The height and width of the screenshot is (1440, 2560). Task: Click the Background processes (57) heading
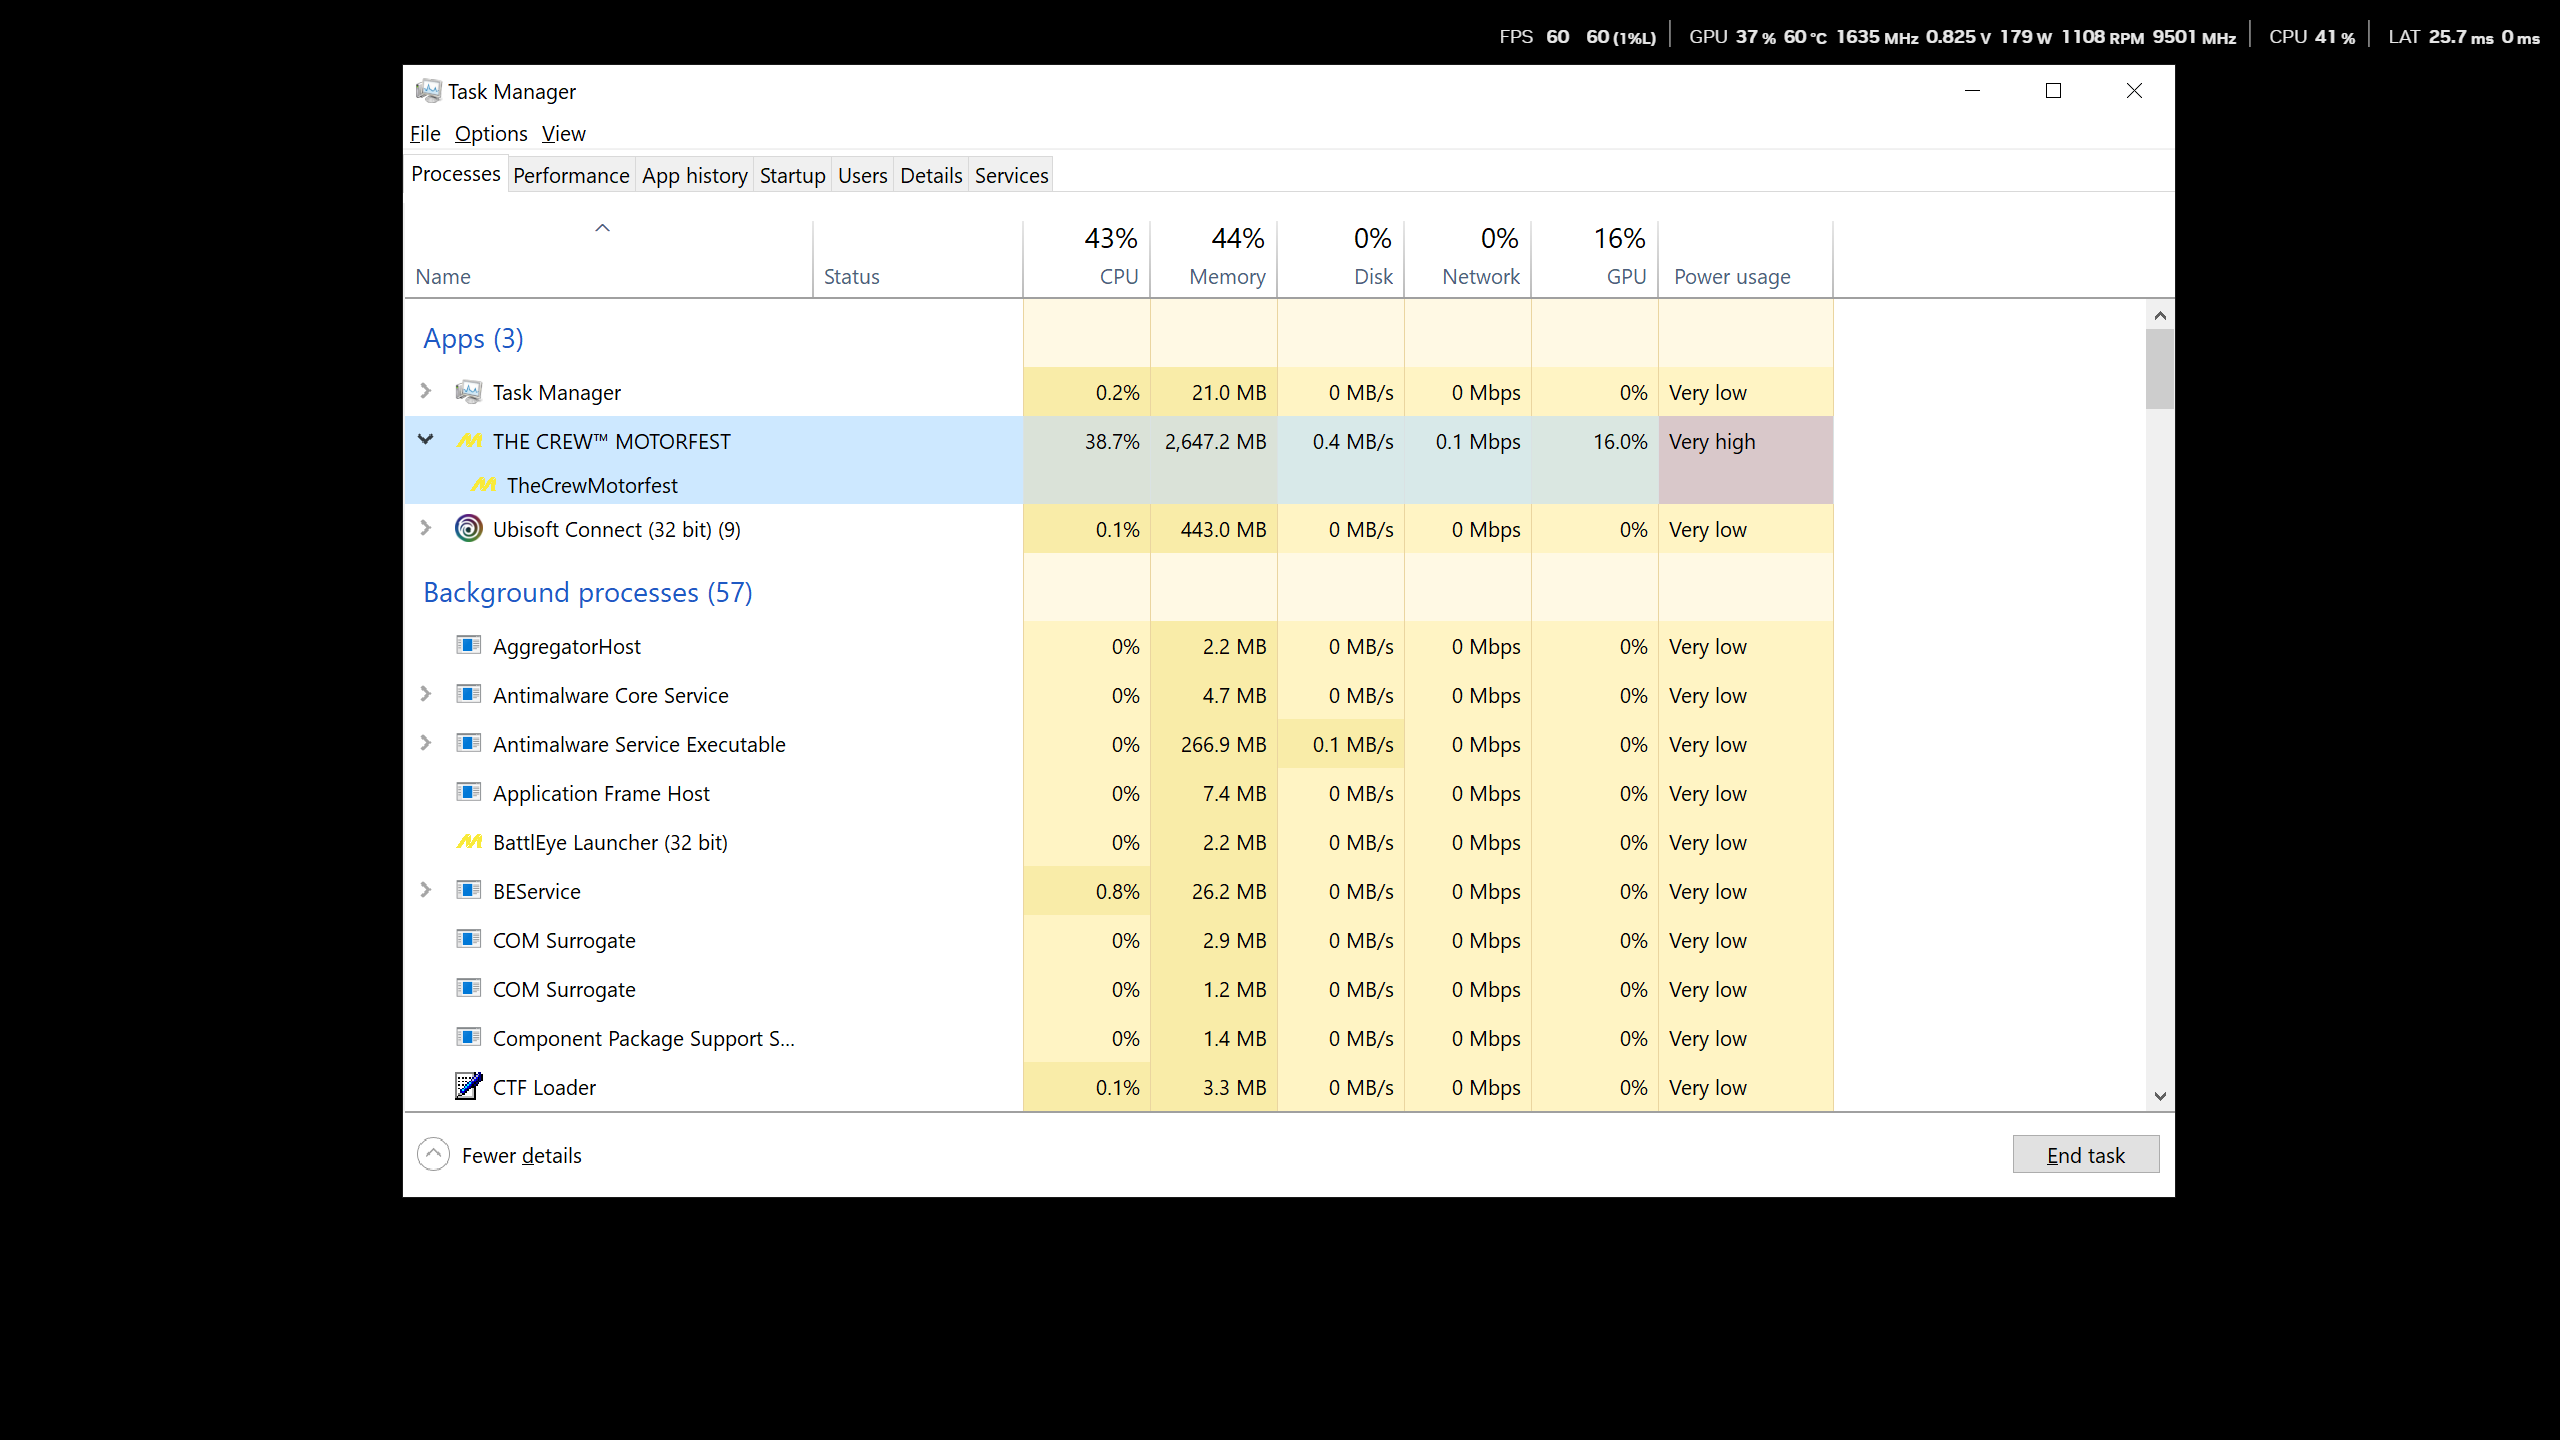[588, 592]
